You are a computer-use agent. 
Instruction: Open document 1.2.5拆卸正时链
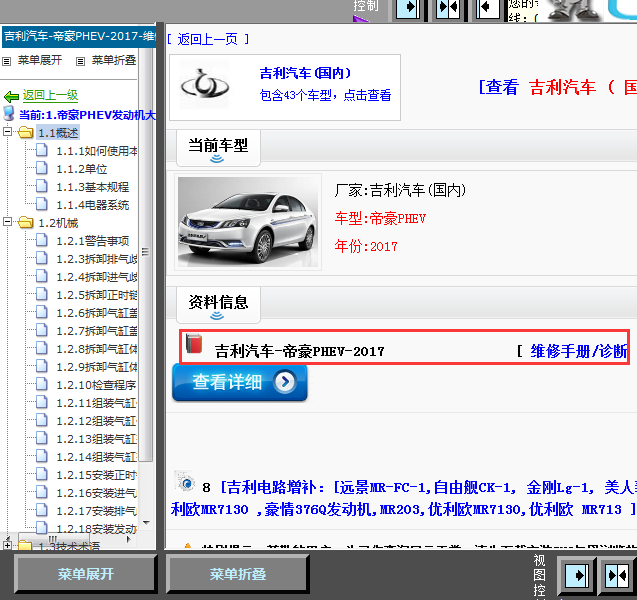pos(97,295)
